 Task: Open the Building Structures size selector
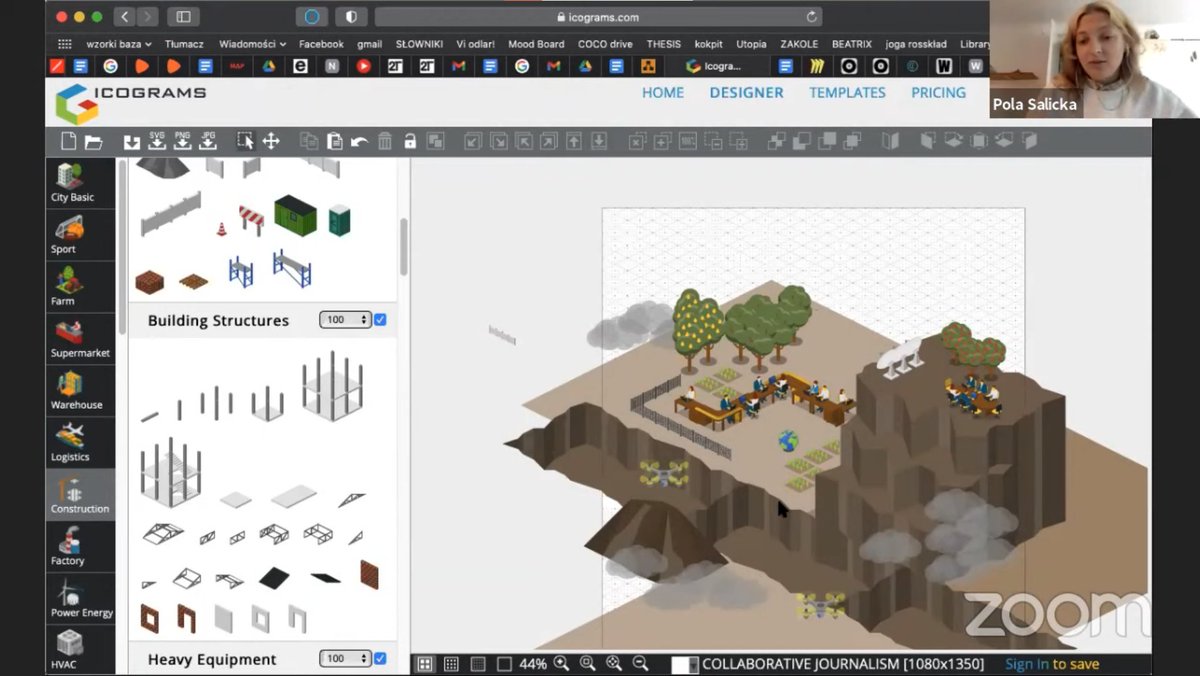click(x=345, y=320)
